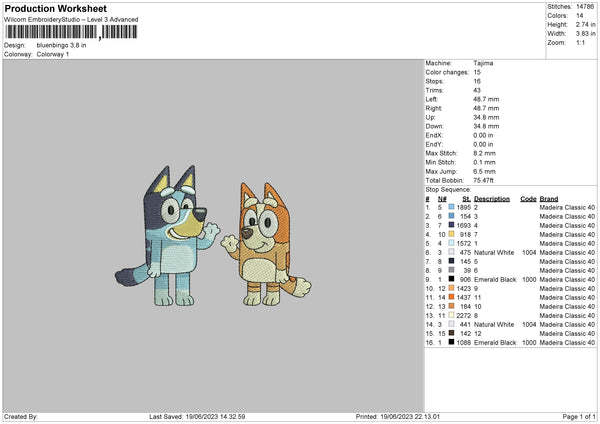Click 'Wilcom EmbroideryStudio – Level 3 Advanced' text
600x424 pixels.
pos(71,20)
